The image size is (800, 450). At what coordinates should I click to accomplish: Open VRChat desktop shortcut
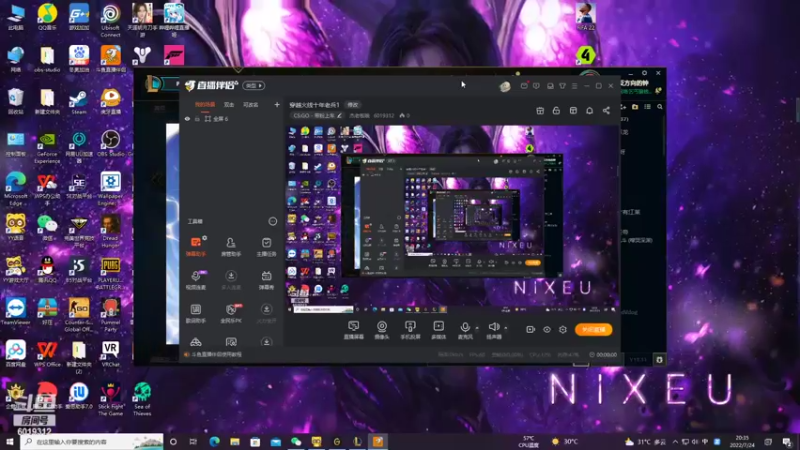coord(110,354)
